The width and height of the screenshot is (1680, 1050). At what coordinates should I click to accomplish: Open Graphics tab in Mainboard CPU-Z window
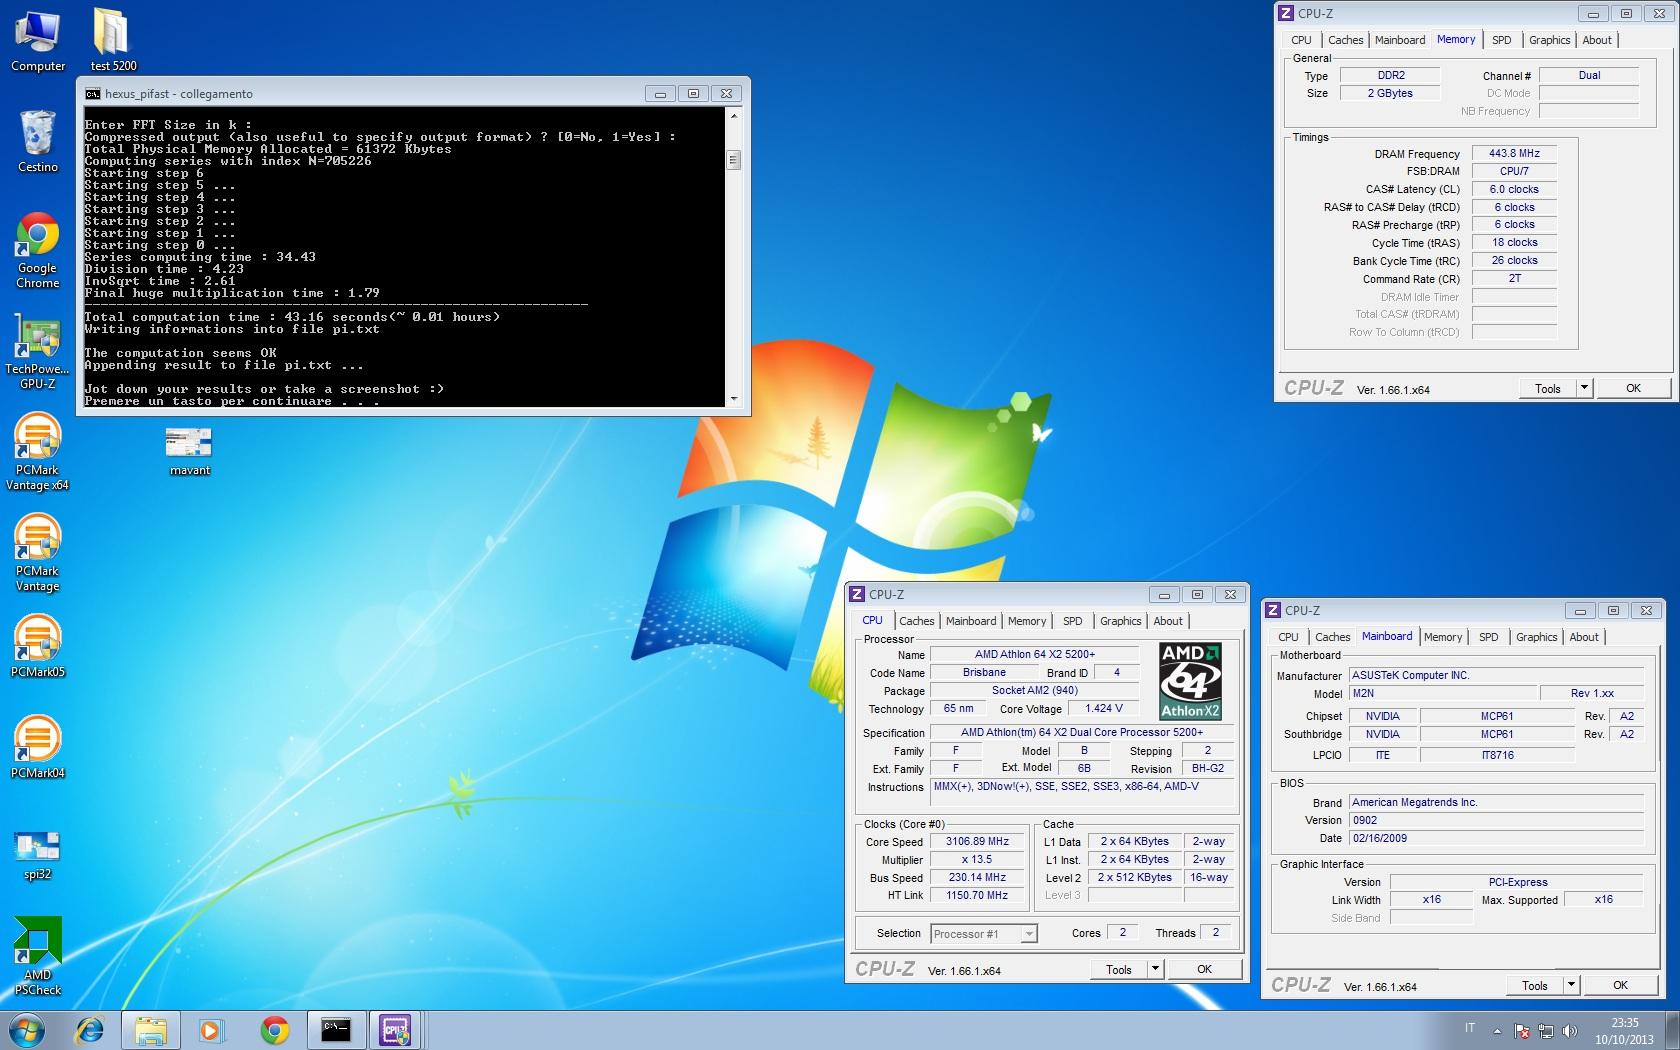1536,637
